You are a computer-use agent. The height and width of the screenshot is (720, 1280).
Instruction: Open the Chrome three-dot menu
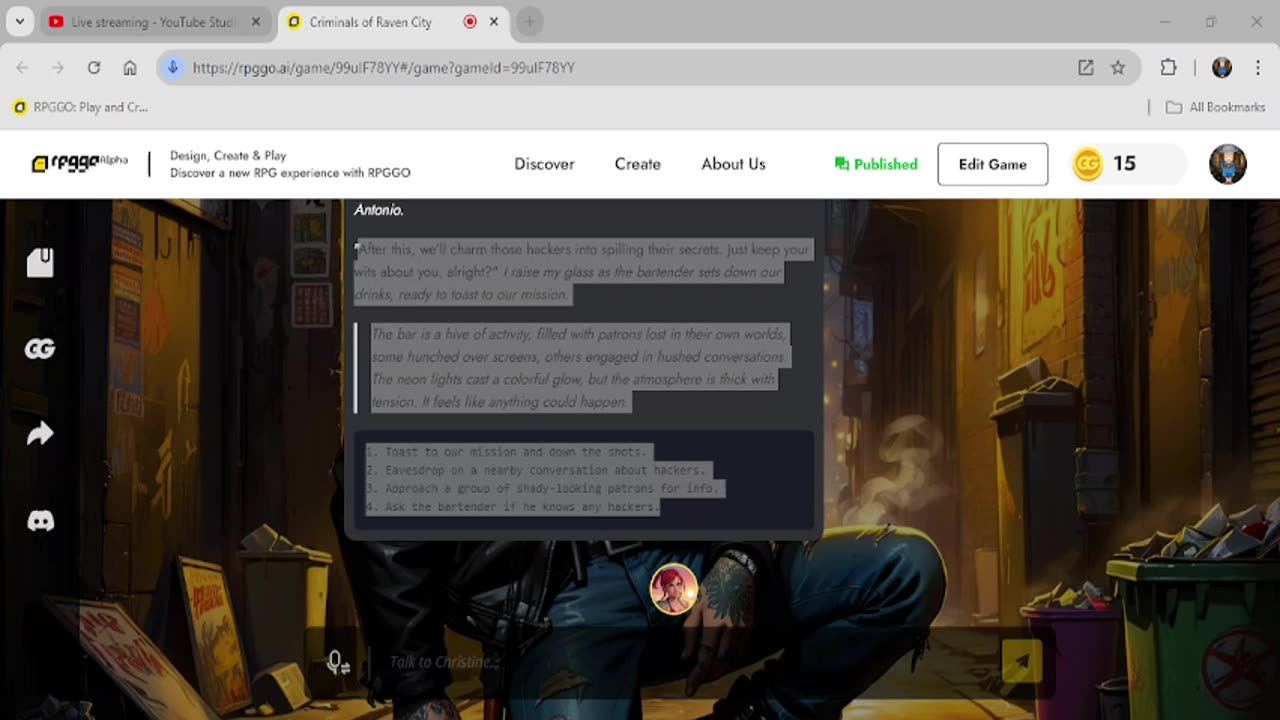click(1257, 68)
